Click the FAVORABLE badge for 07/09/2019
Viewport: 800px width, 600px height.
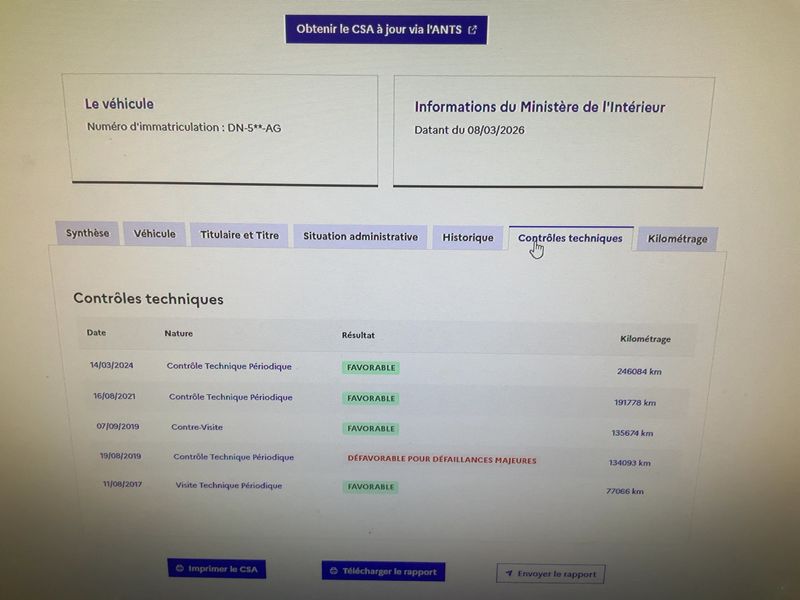(x=371, y=429)
